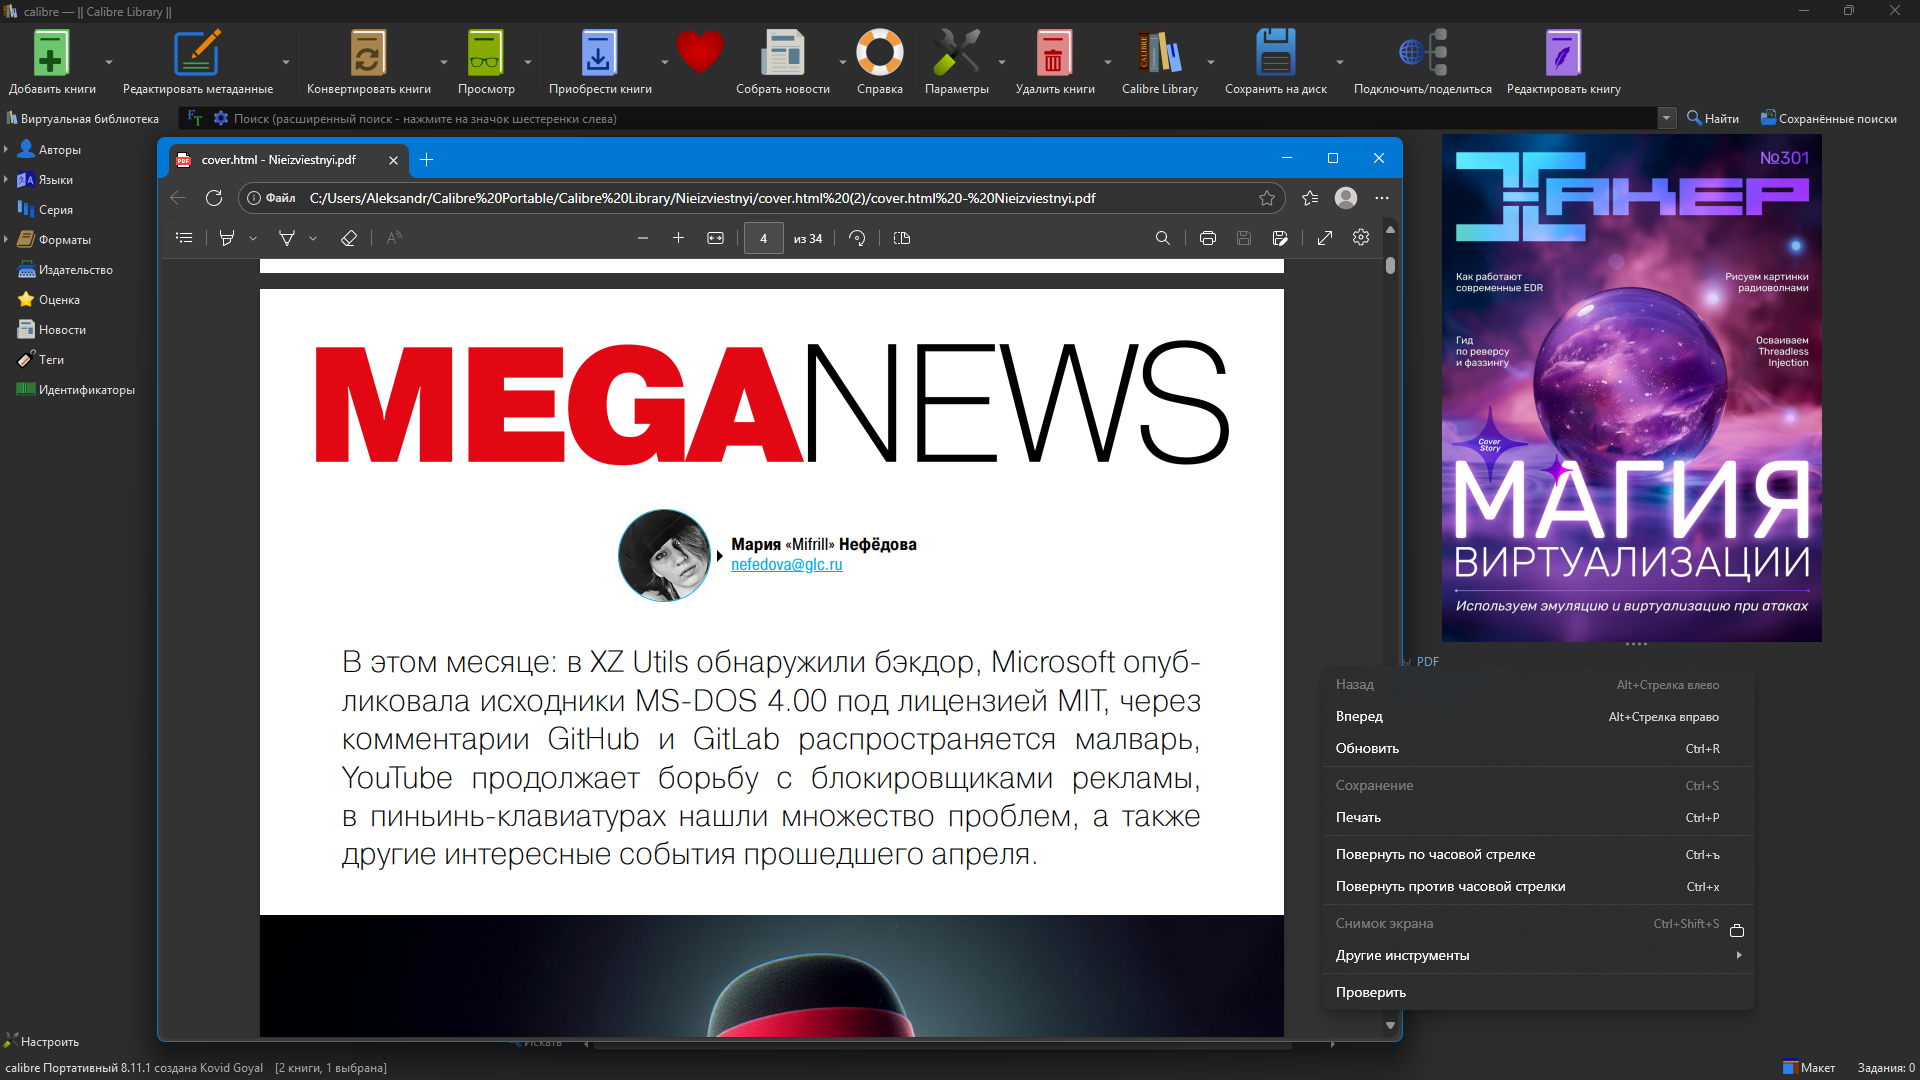
Task: Open Other tools submenu in context menu
Action: pos(1402,955)
